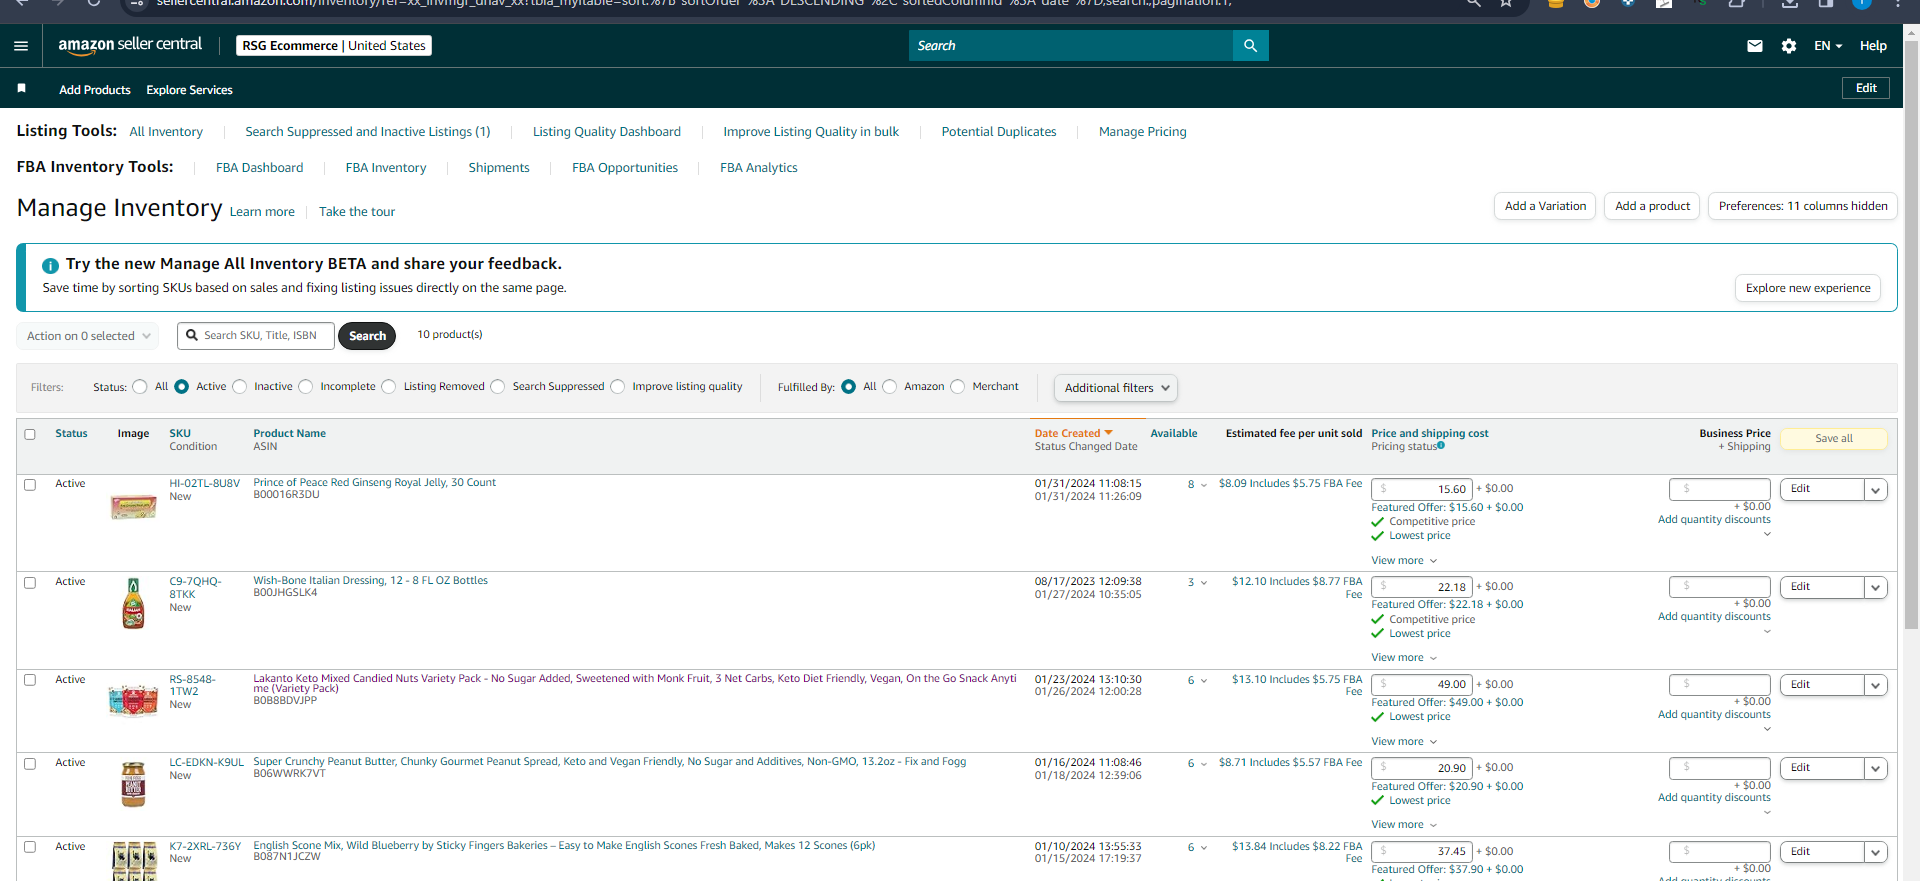Select the Search Suppressed status filter
The height and width of the screenshot is (881, 1920).
click(x=498, y=387)
